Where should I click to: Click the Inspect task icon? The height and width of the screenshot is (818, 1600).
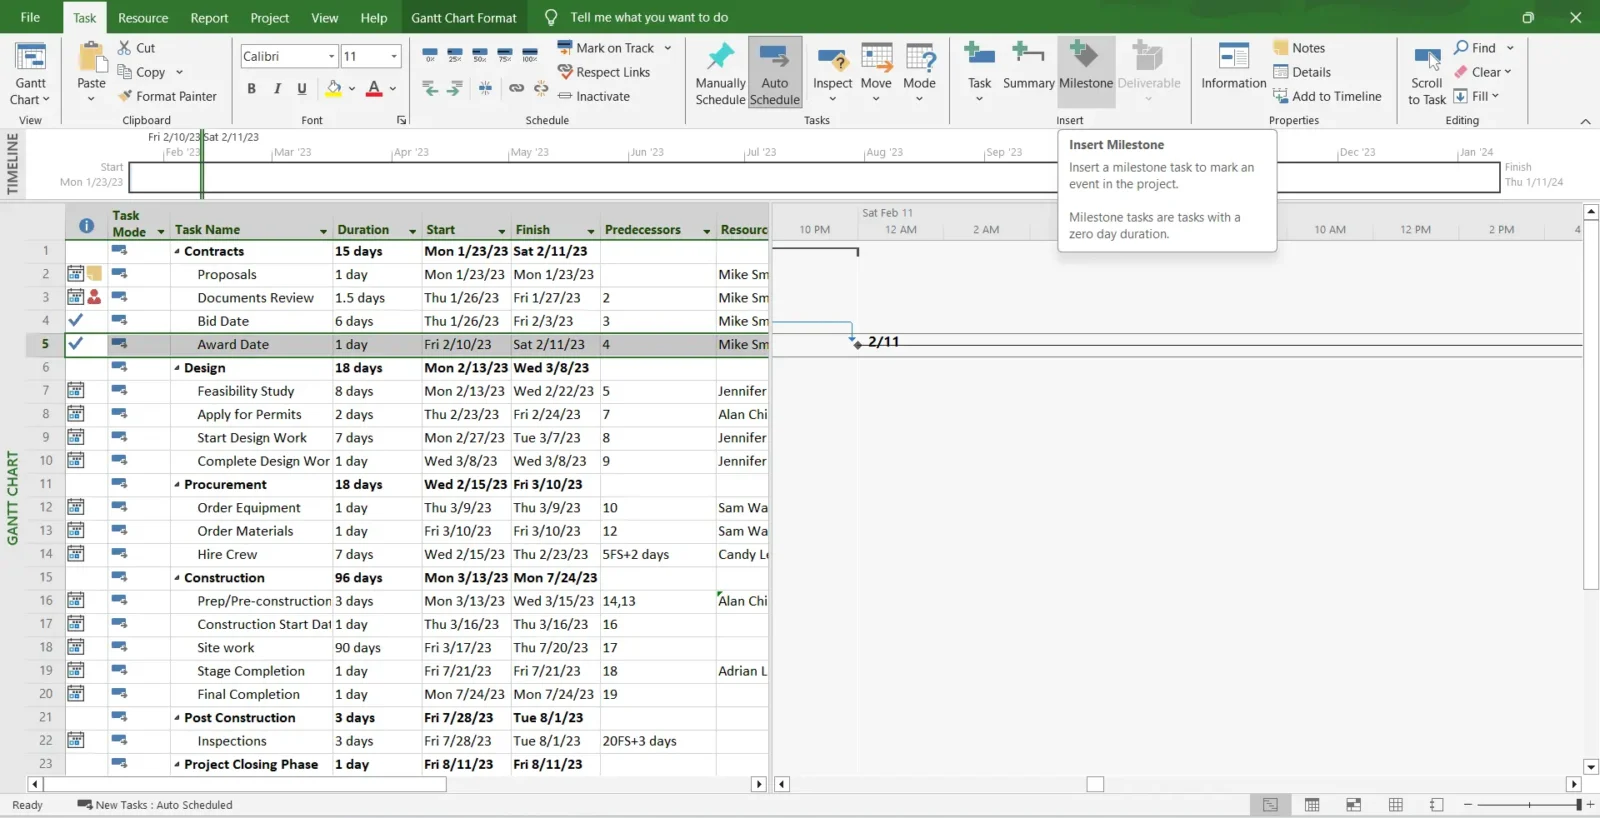coord(832,60)
